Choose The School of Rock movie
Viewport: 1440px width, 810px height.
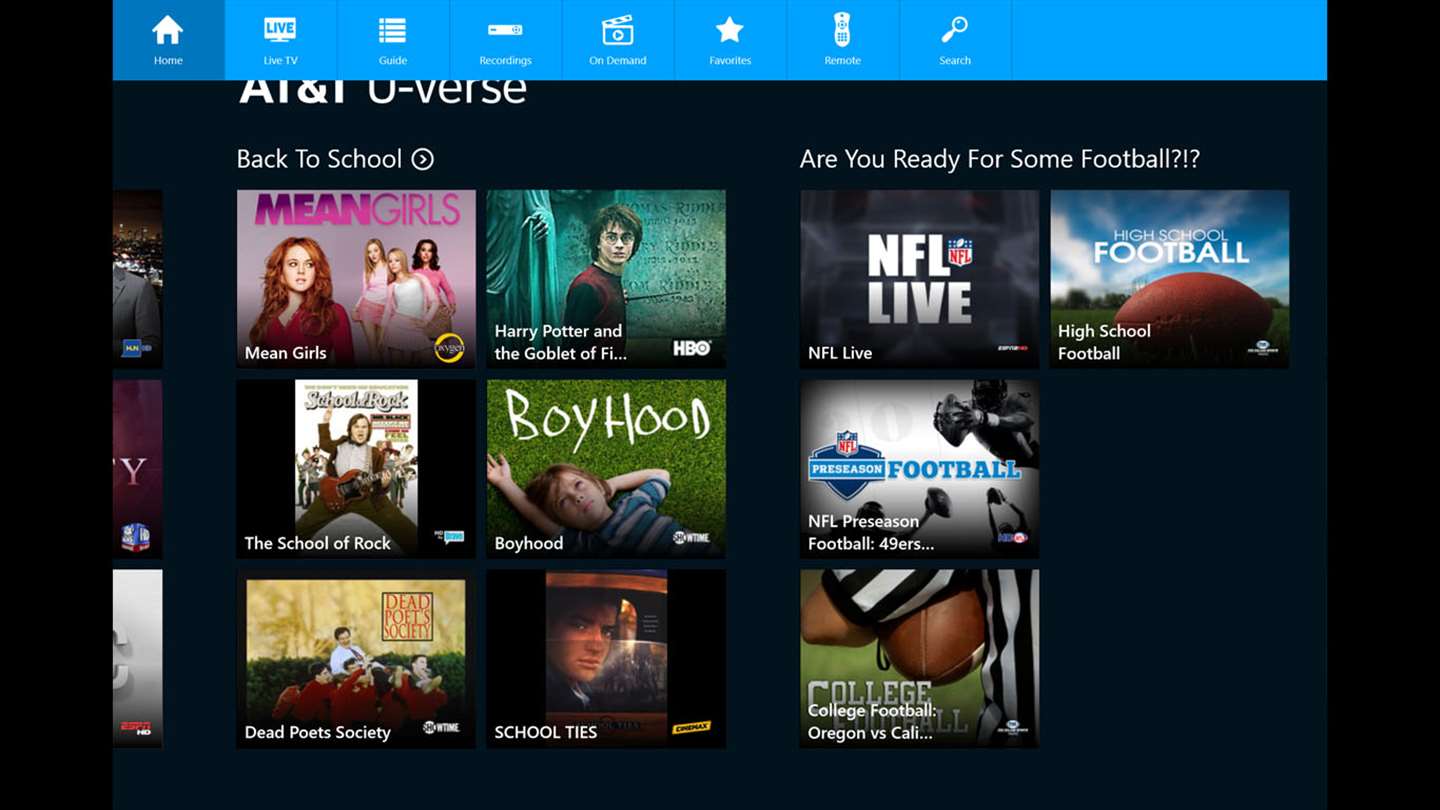coord(356,469)
